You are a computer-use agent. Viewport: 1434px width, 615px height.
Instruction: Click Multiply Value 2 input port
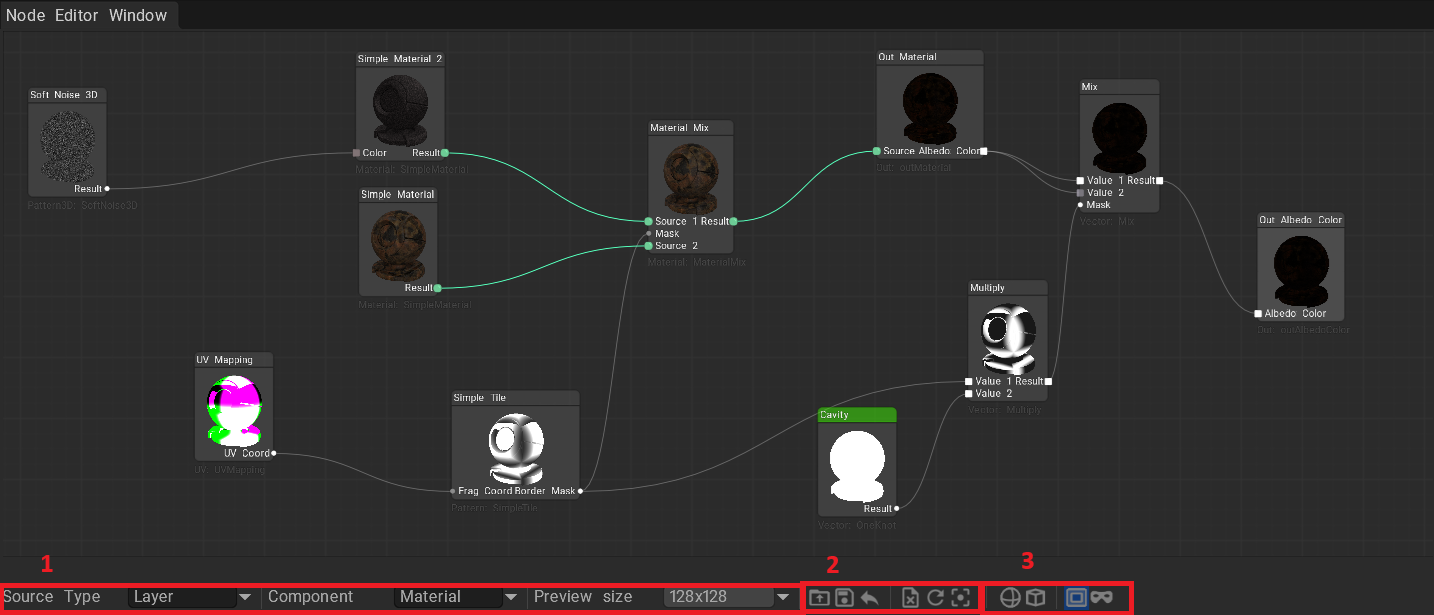pyautogui.click(x=969, y=393)
